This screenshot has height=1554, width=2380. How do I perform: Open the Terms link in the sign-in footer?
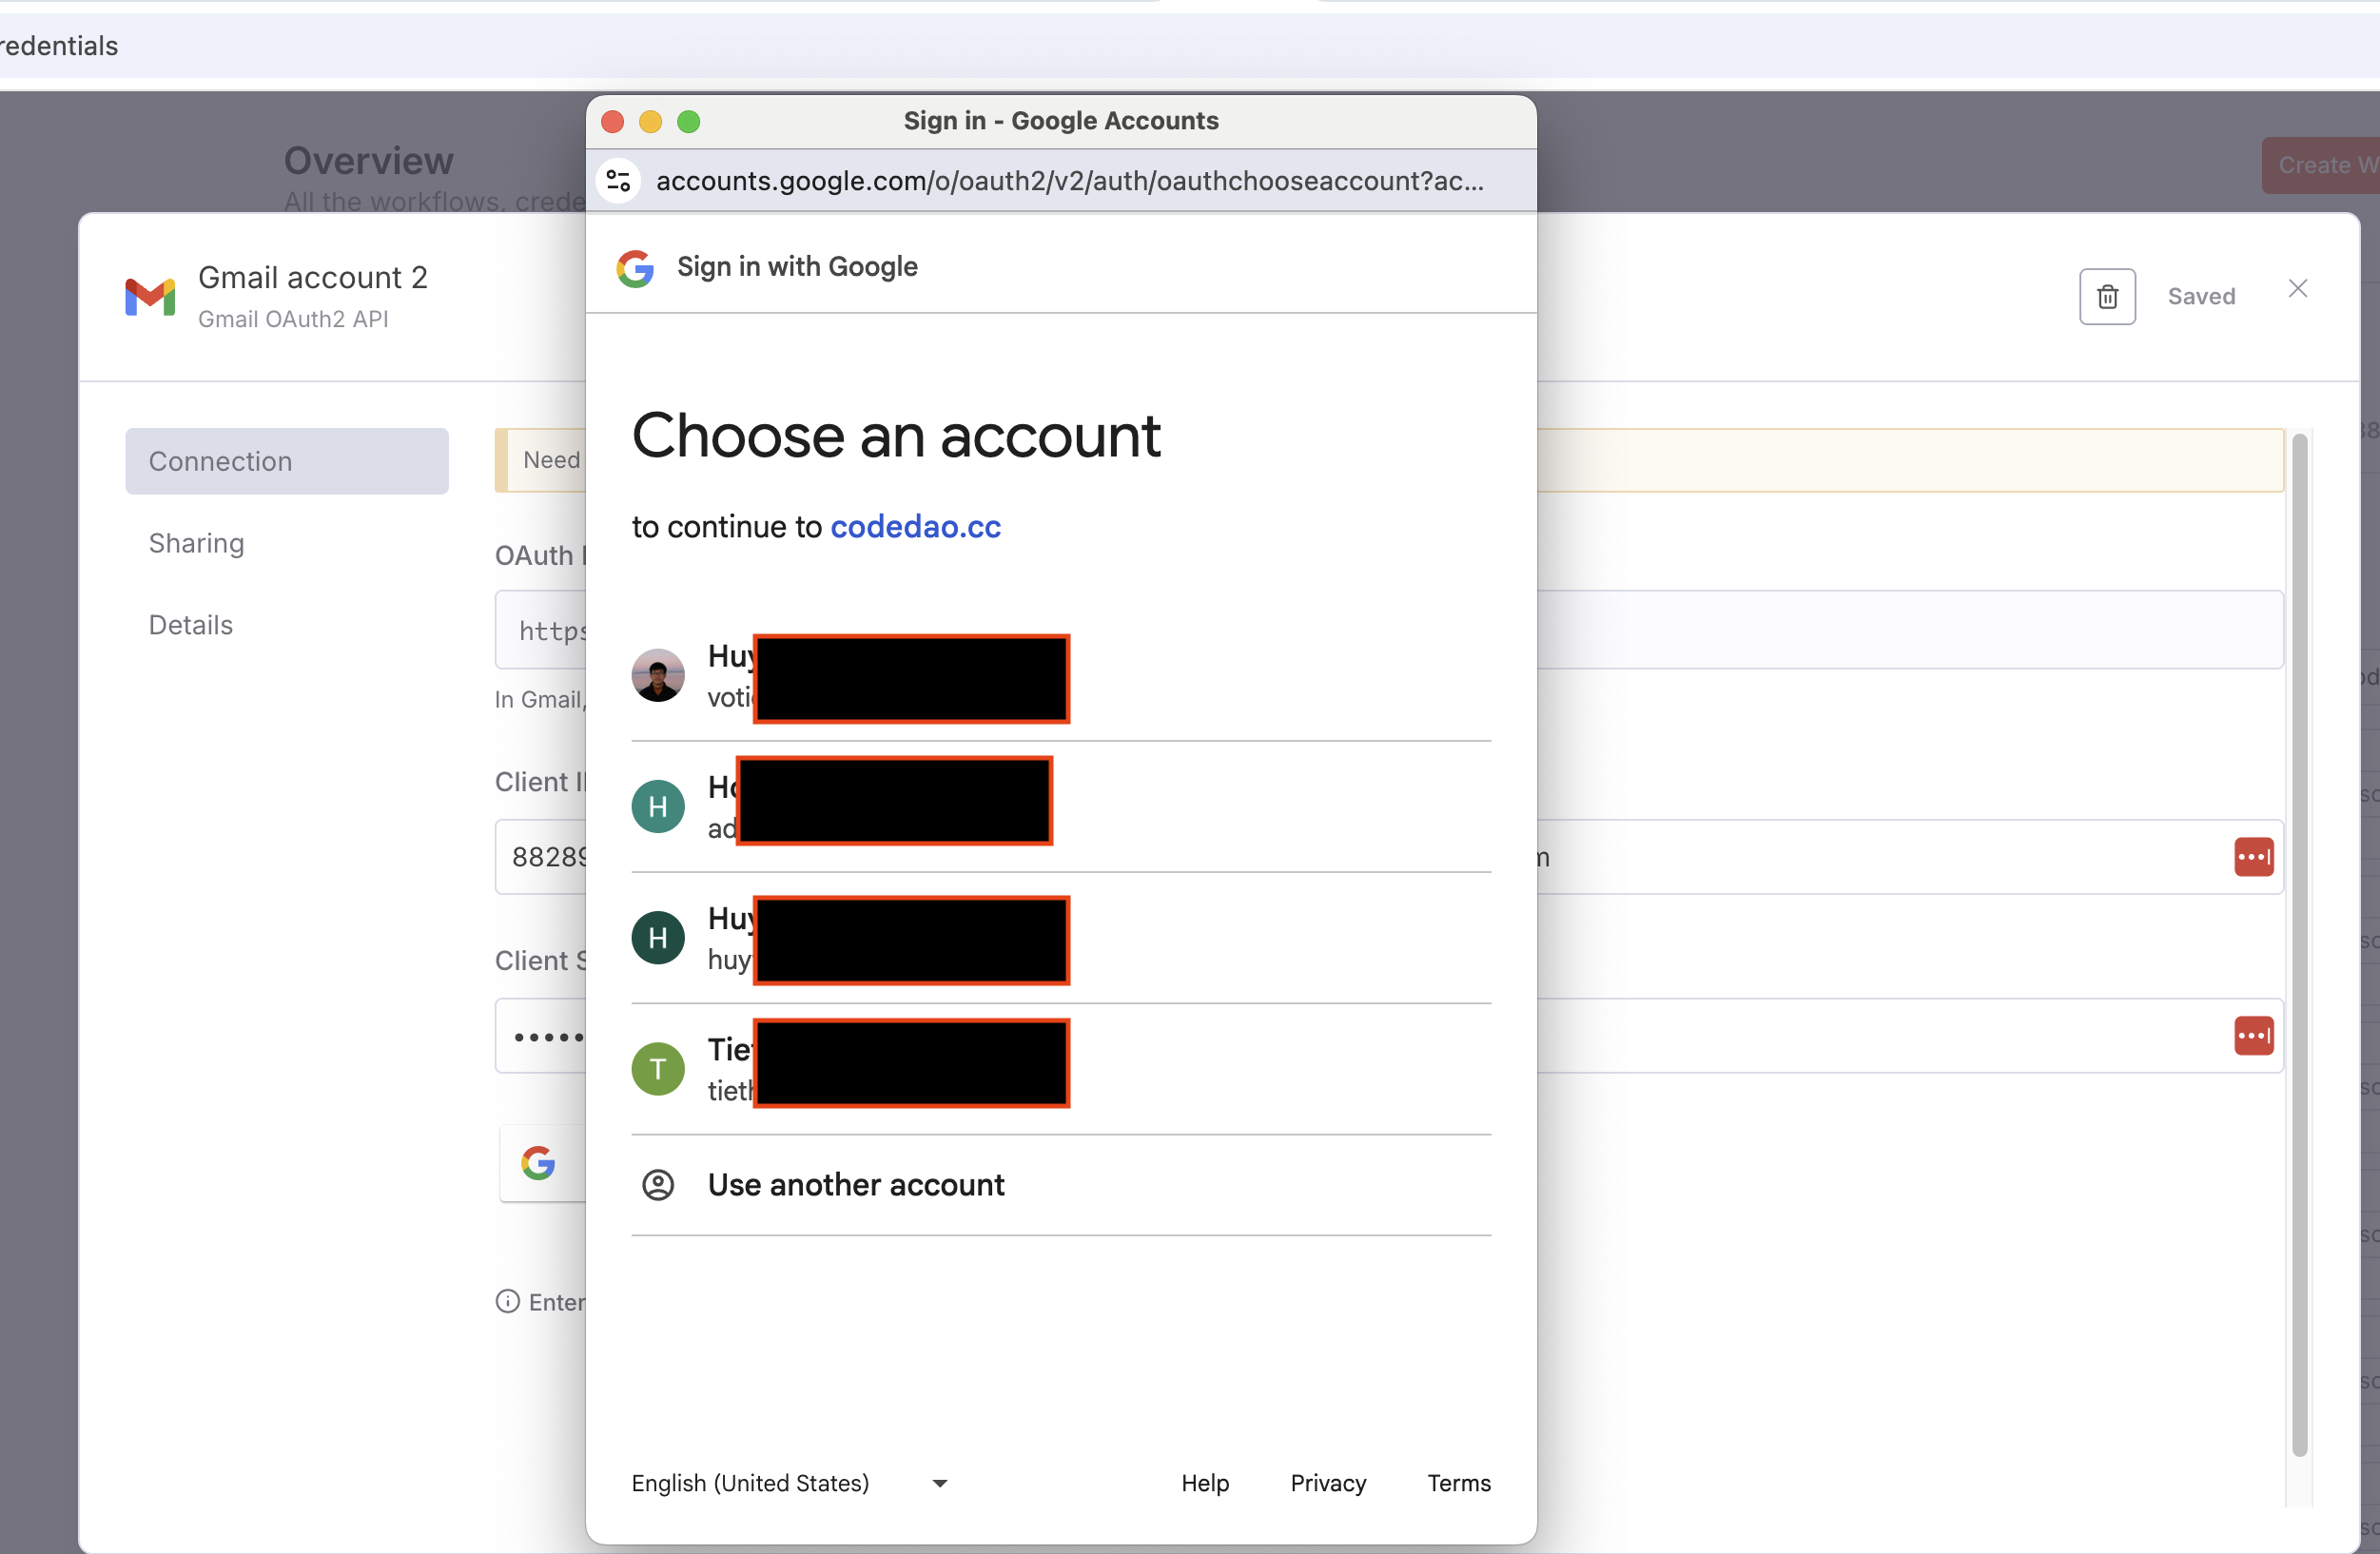1459,1483
